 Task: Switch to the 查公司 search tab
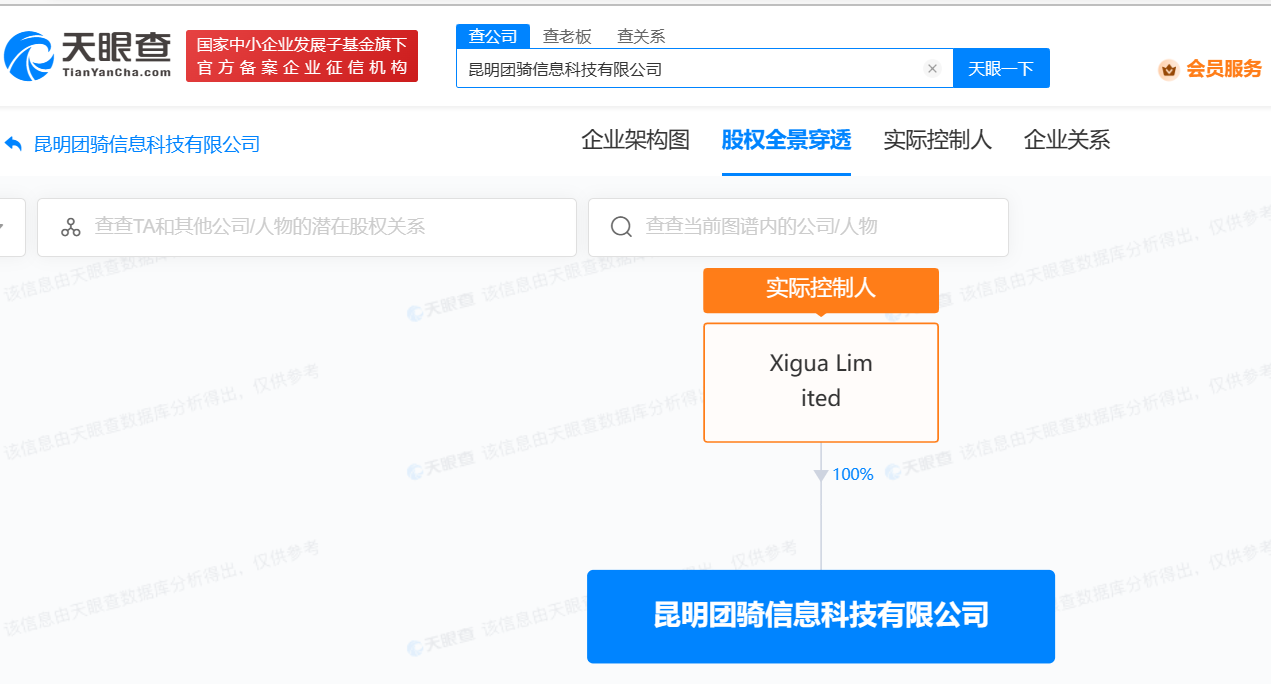point(493,36)
